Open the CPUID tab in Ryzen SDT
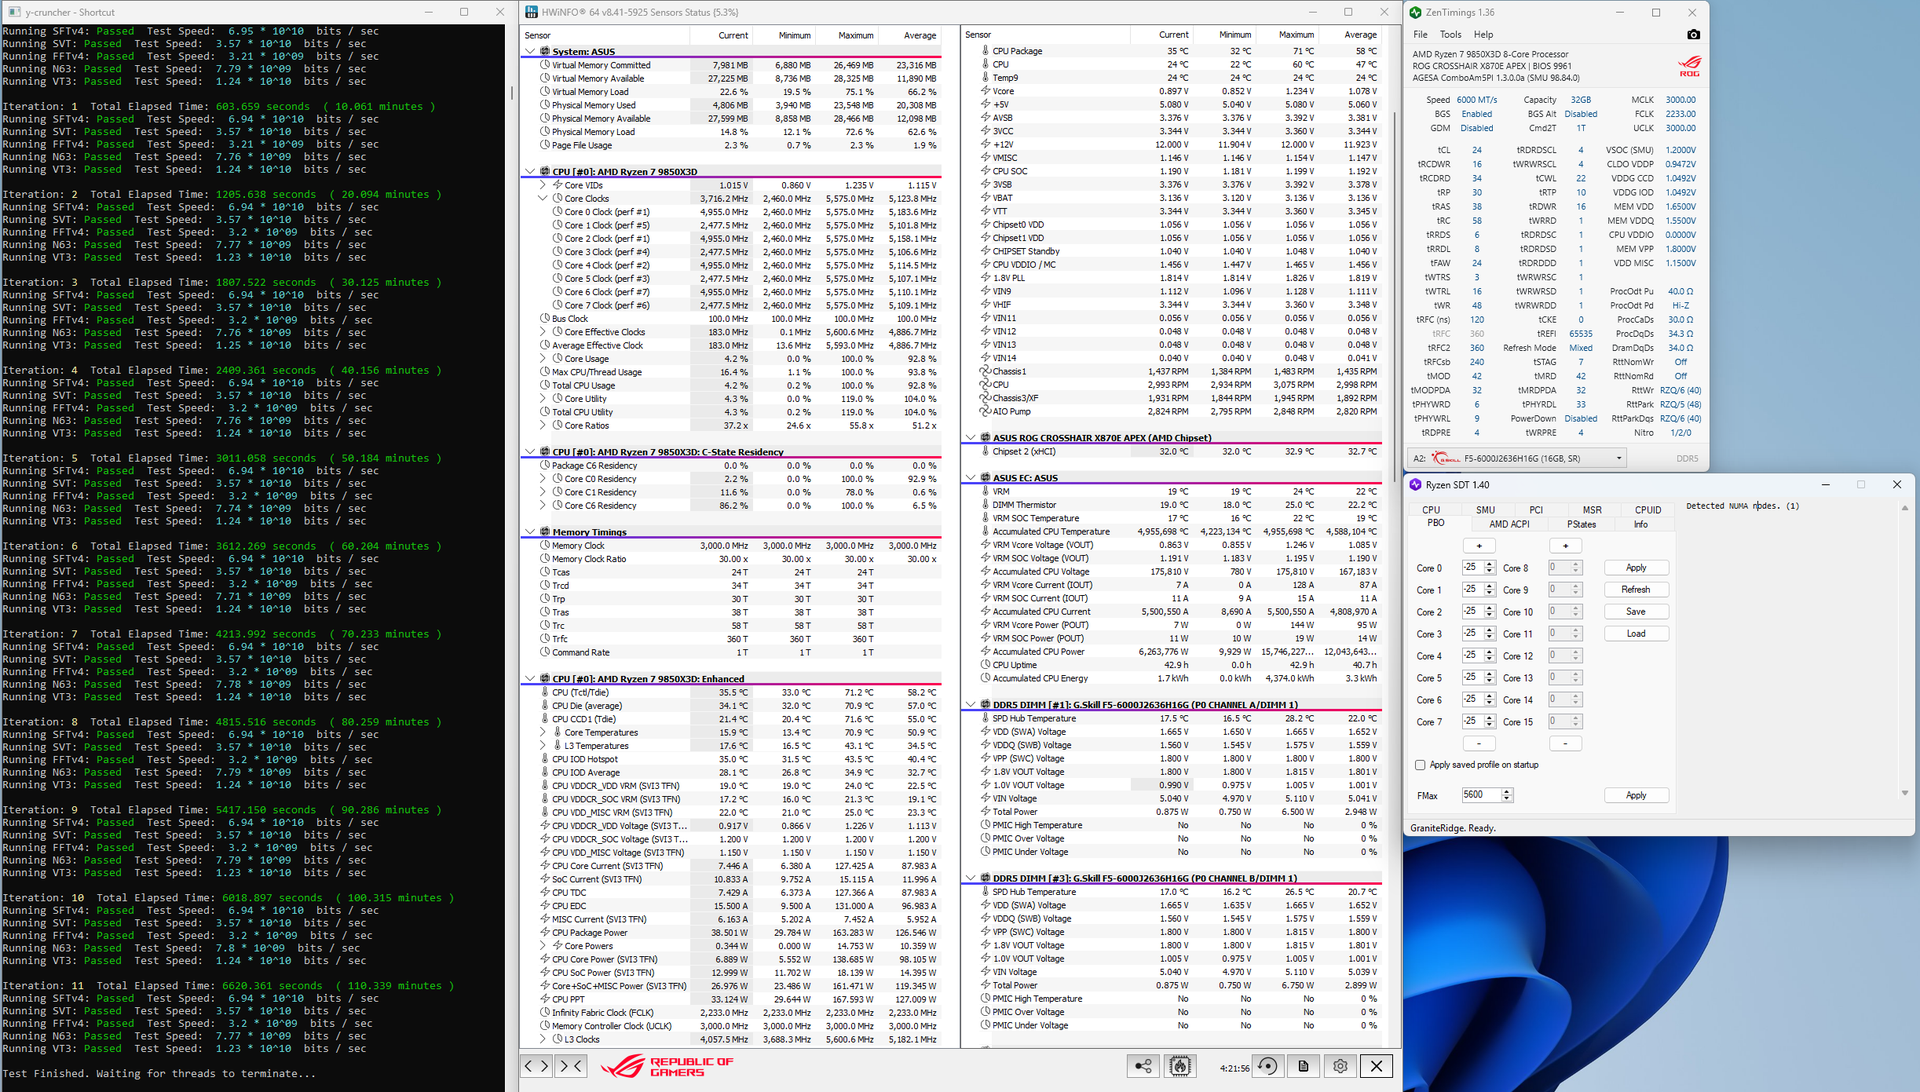 point(1647,510)
